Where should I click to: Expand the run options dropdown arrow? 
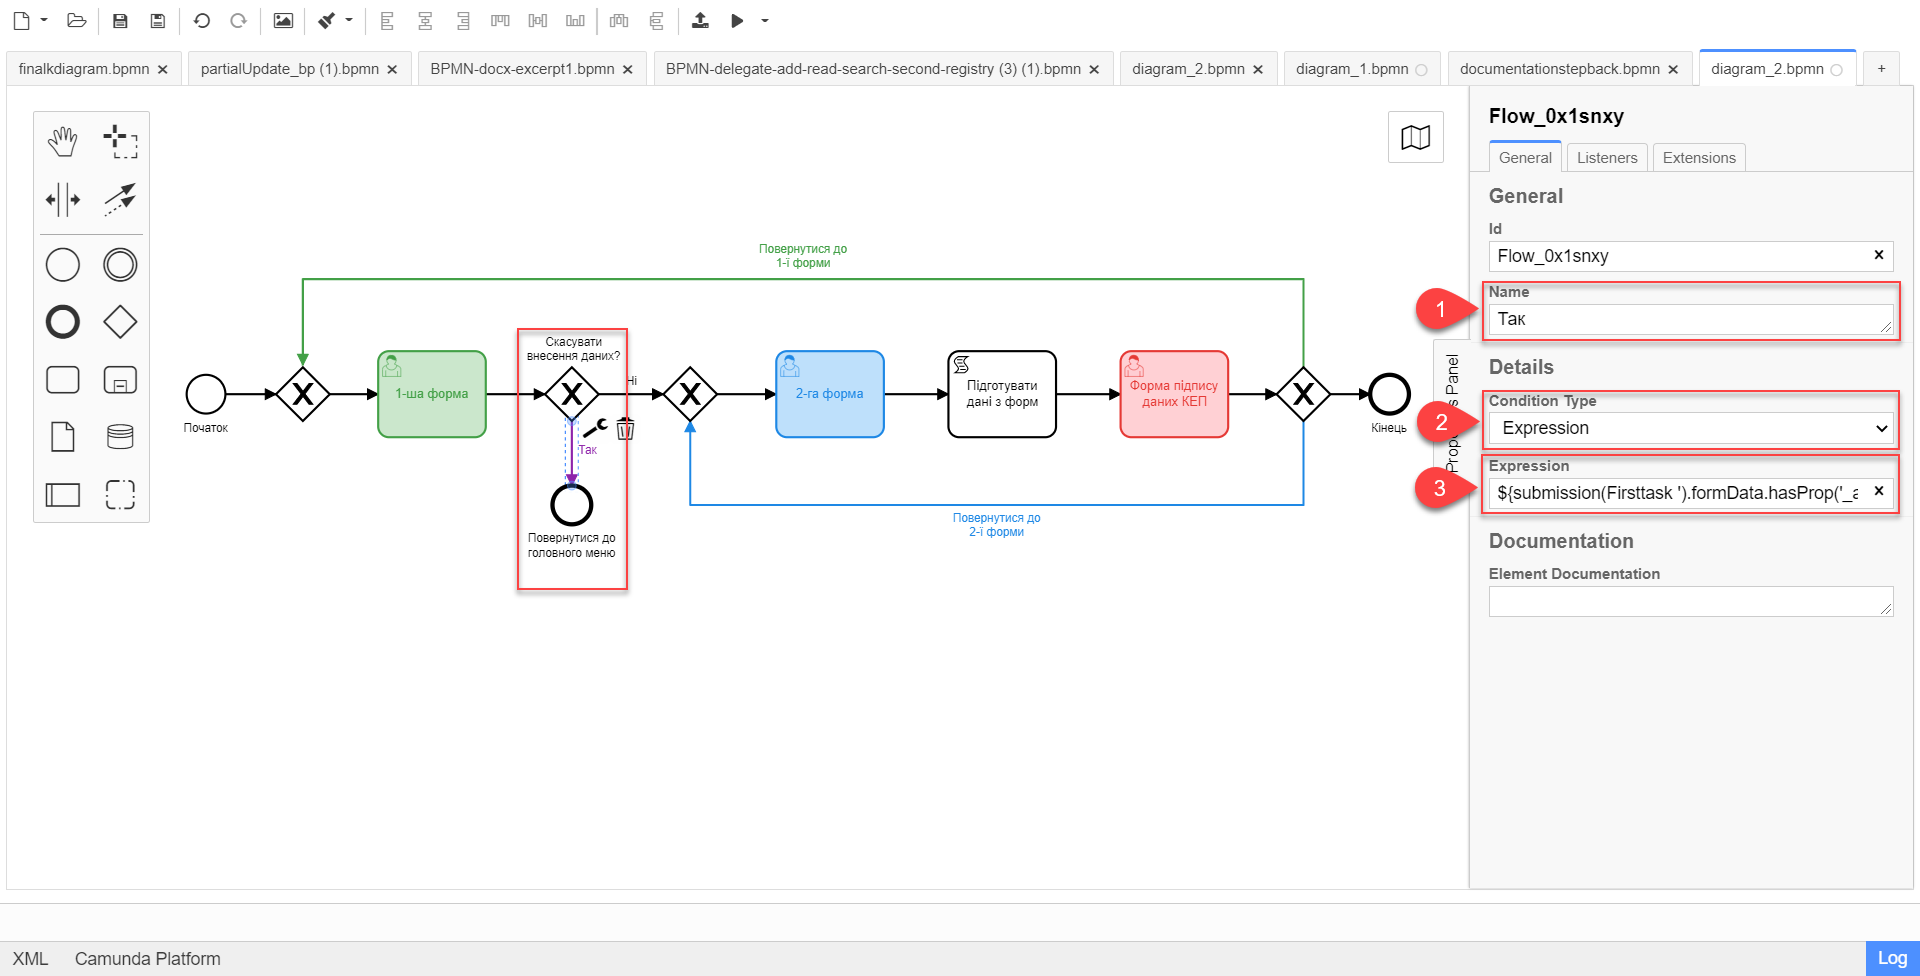pos(765,21)
